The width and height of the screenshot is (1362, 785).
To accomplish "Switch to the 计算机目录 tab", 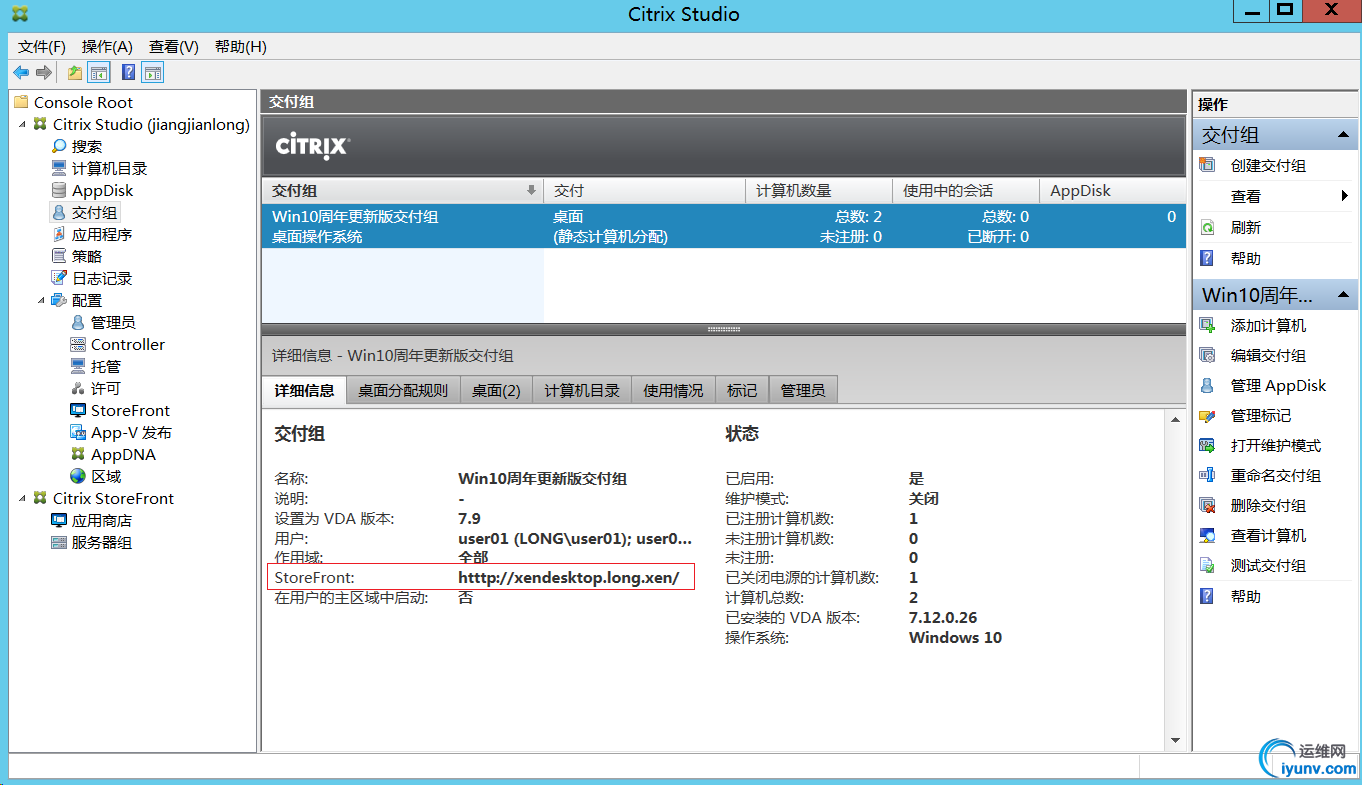I will tap(582, 391).
